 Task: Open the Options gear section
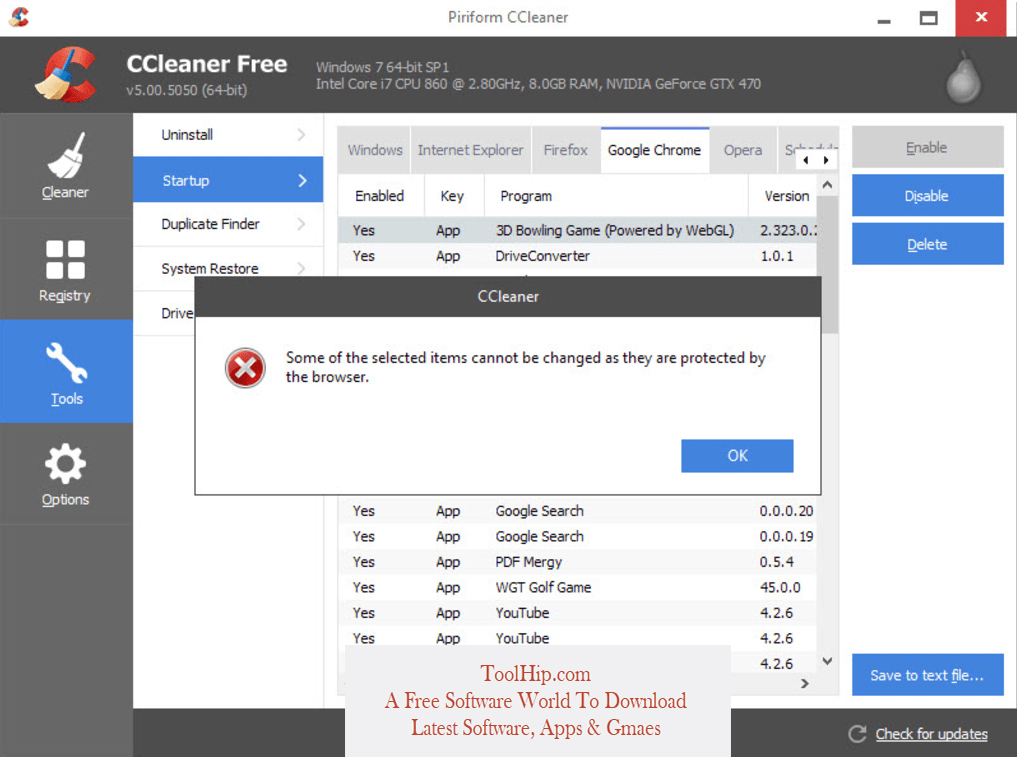coord(66,474)
